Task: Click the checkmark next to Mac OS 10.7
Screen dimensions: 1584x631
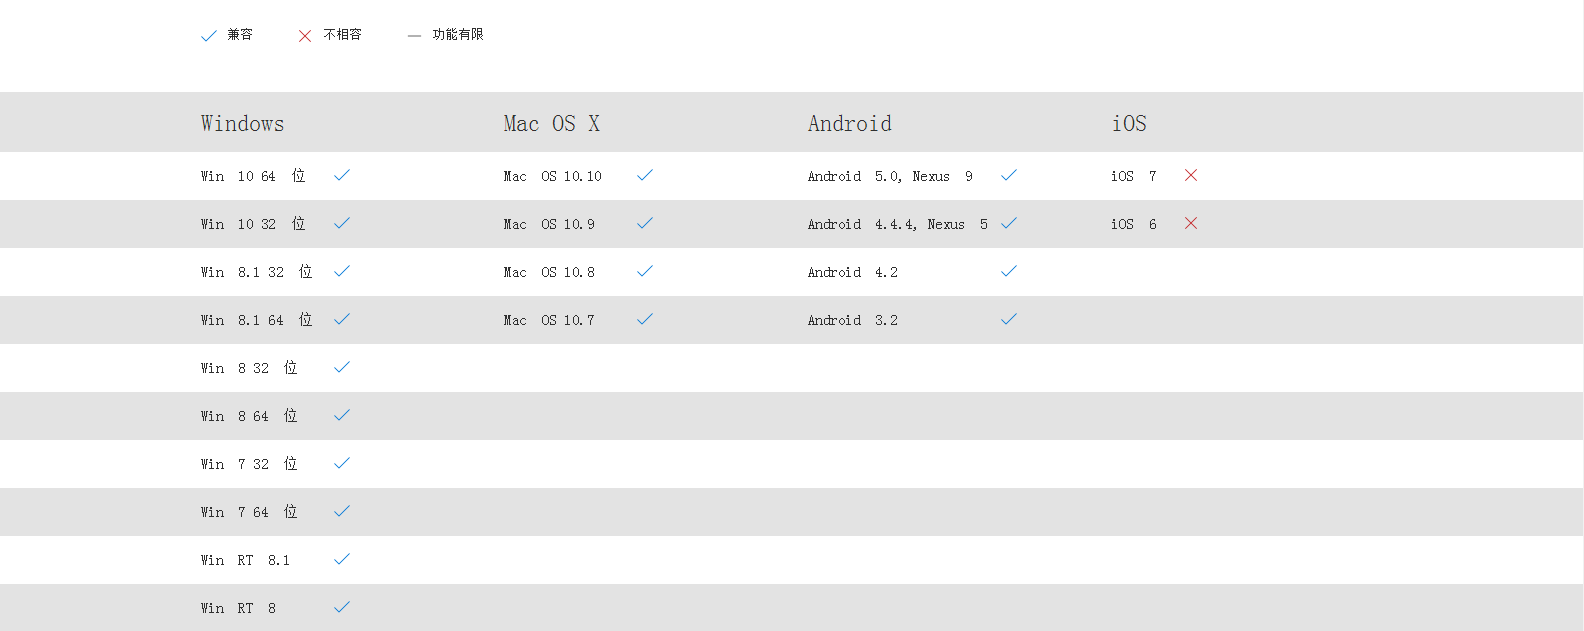Action: point(645,319)
